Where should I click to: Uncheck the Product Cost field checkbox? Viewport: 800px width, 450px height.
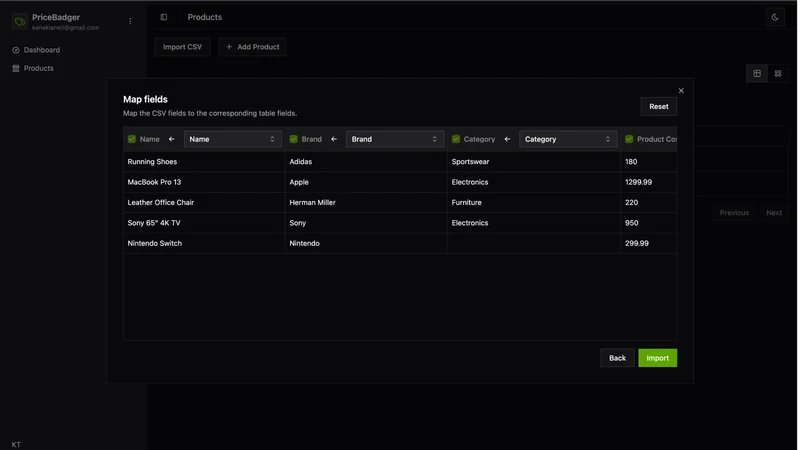coord(629,139)
